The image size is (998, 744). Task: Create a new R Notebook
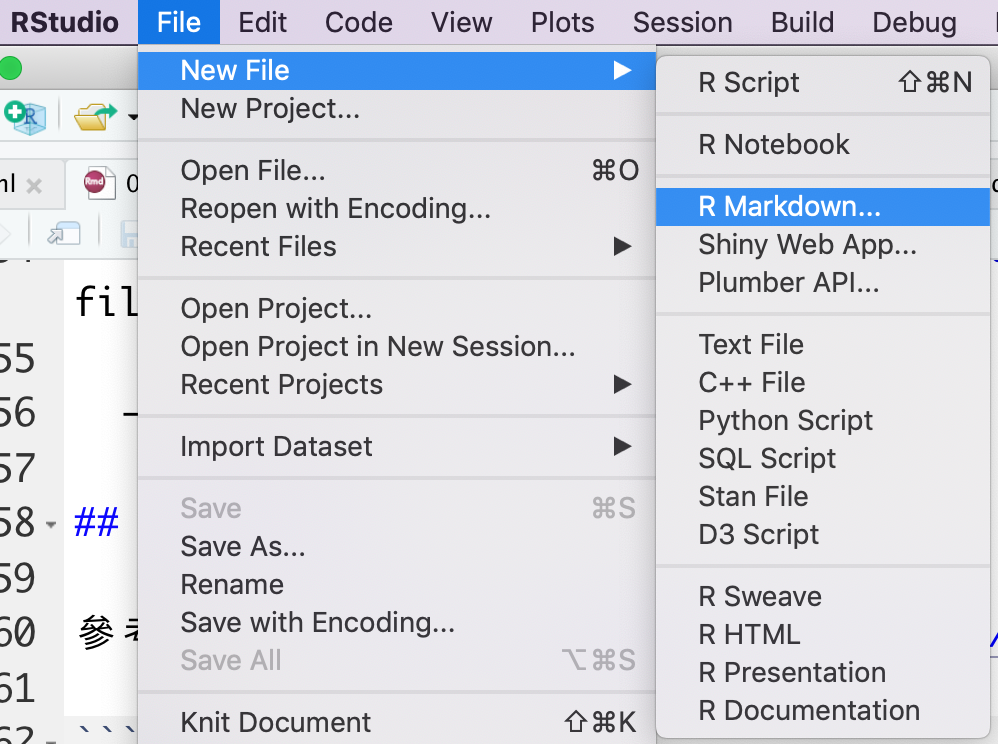(773, 144)
